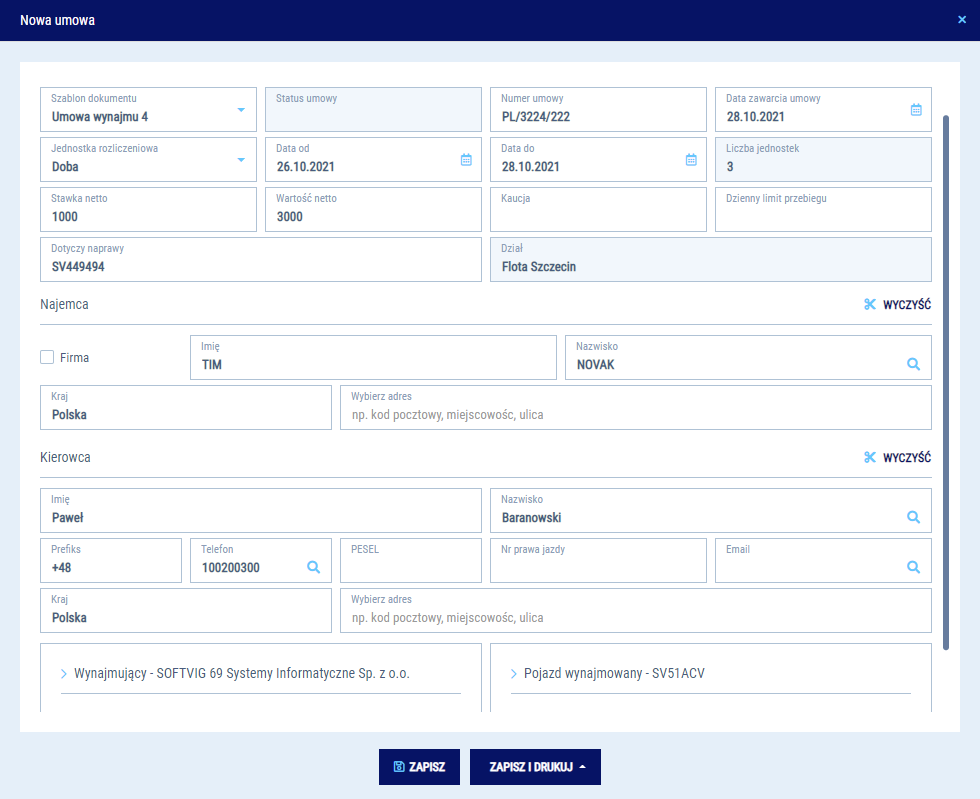
Task: Open calendar for Data zawarcia umowy
Action: (915, 110)
